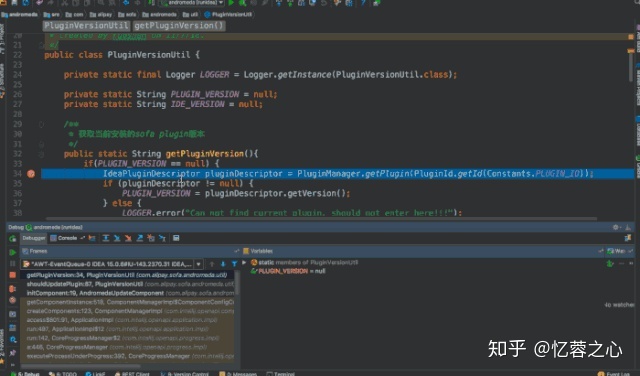
Task: Select the getComponentInstance:518 stack frame
Action: coord(127,302)
